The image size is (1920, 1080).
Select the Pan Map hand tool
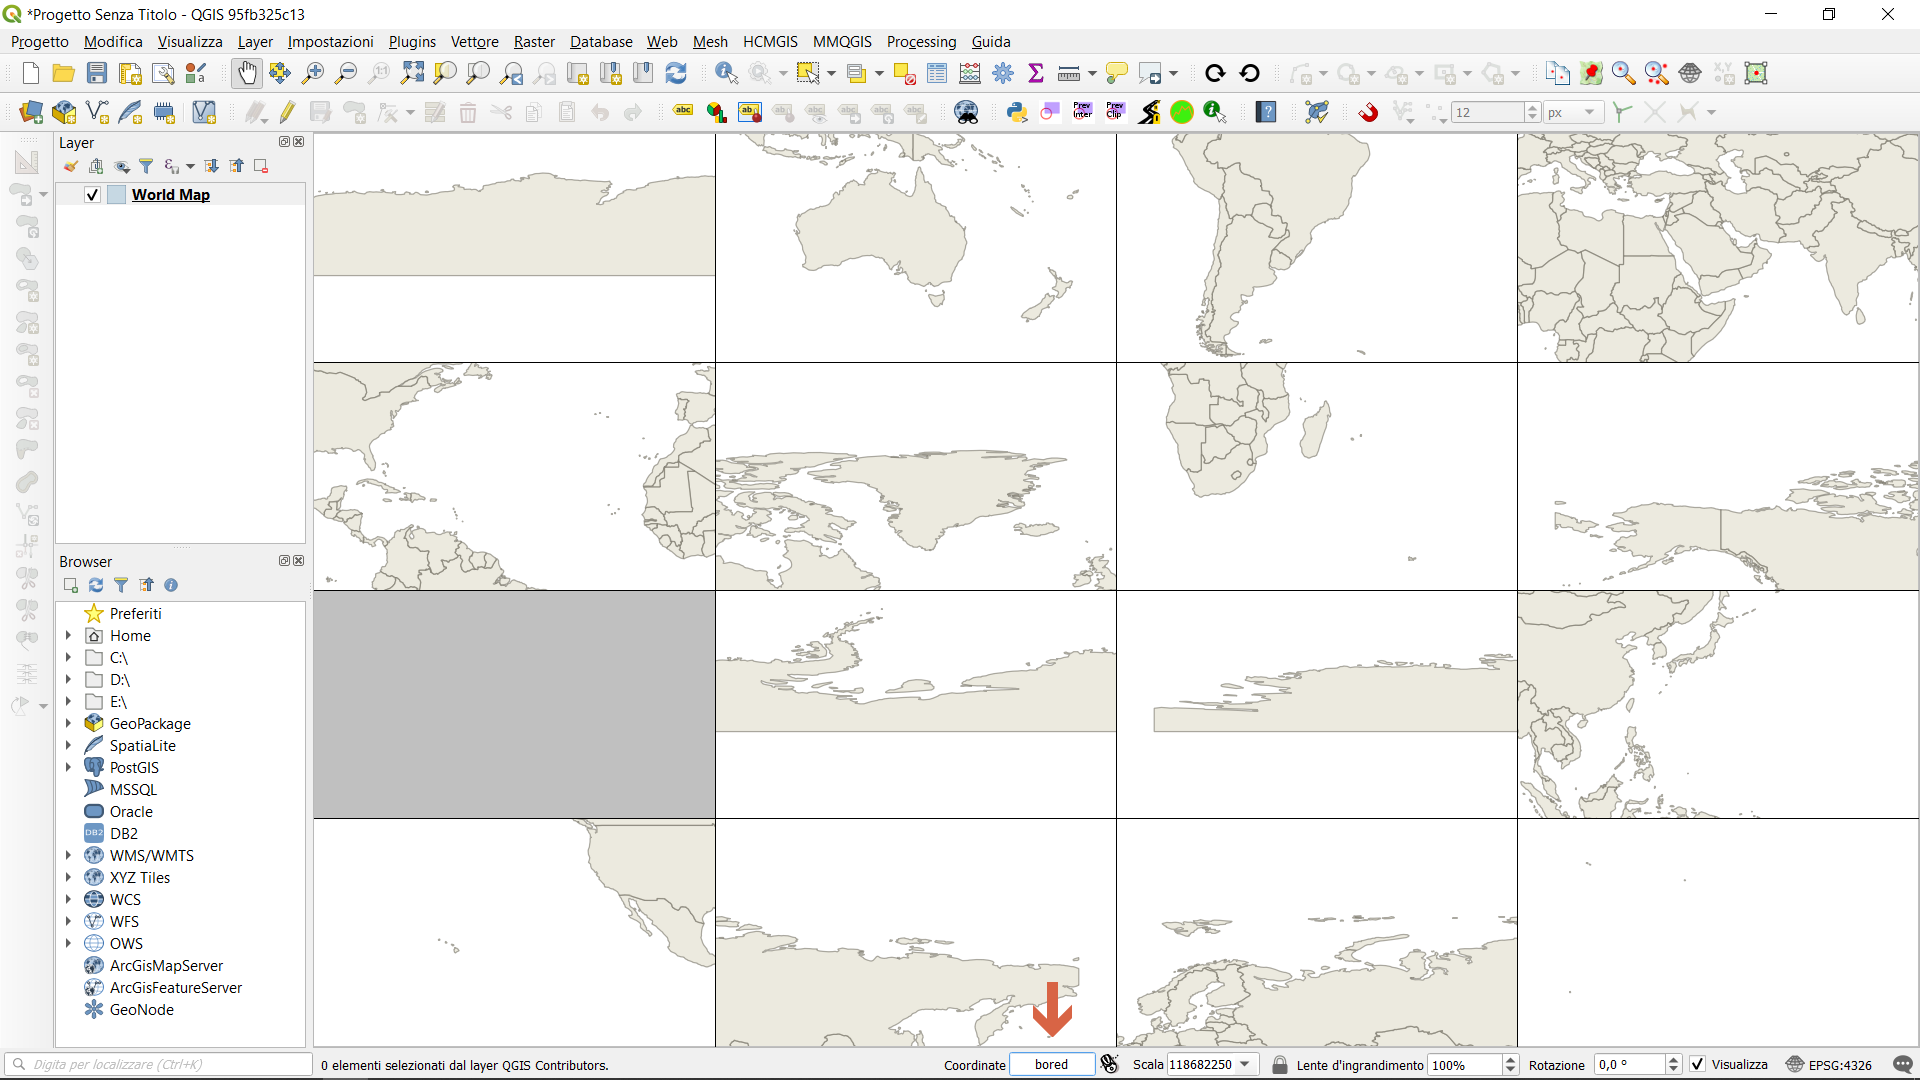pos(246,73)
